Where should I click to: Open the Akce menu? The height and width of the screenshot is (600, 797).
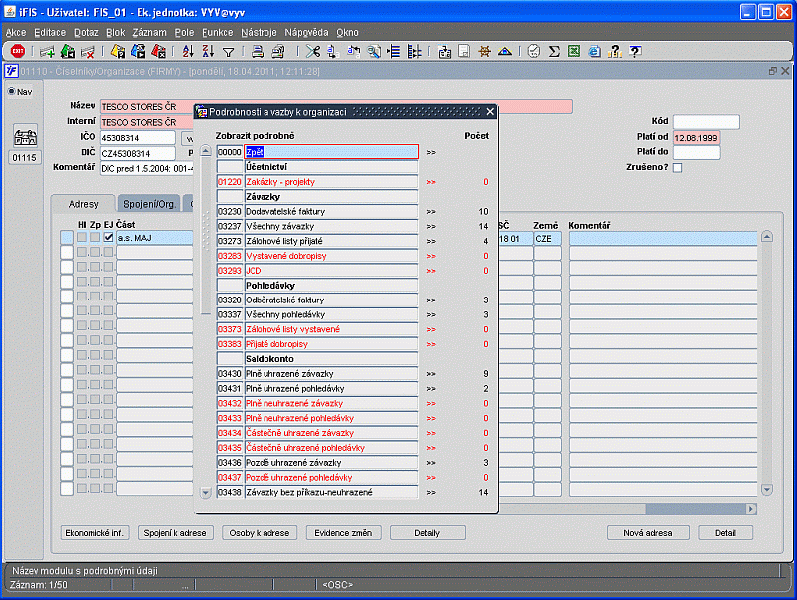(16, 33)
